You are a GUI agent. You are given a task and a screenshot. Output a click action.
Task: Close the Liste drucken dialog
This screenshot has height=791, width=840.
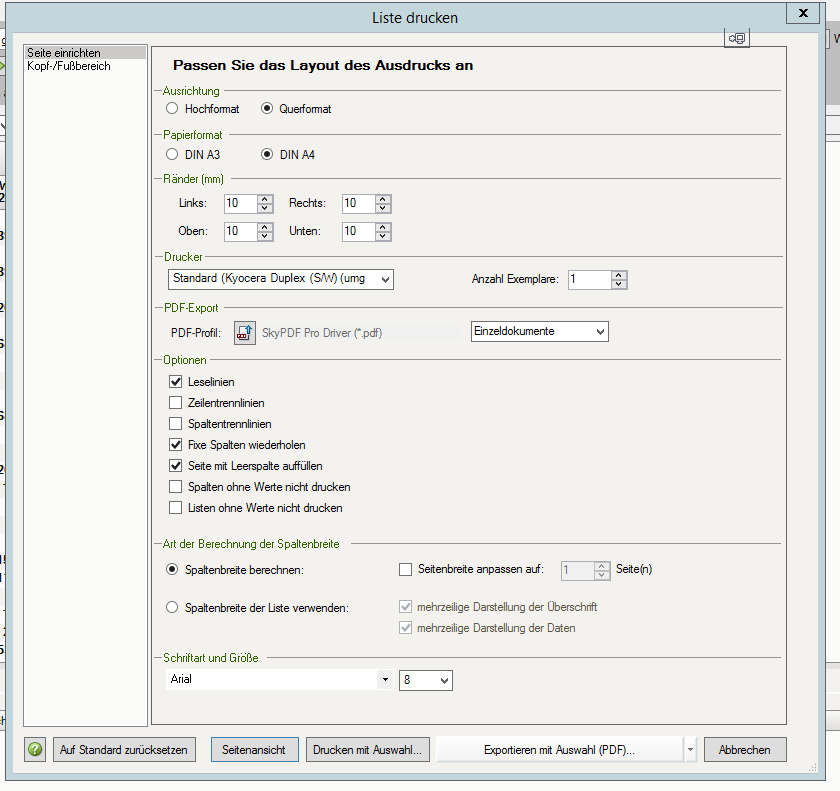point(802,13)
